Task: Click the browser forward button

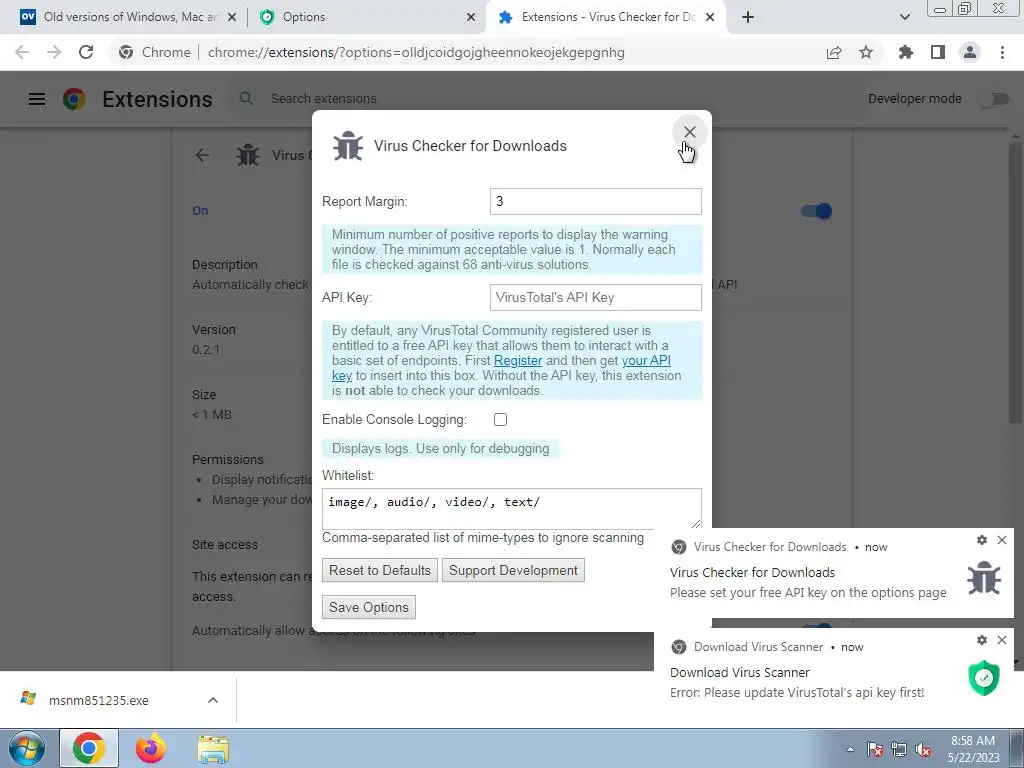Action: (54, 52)
